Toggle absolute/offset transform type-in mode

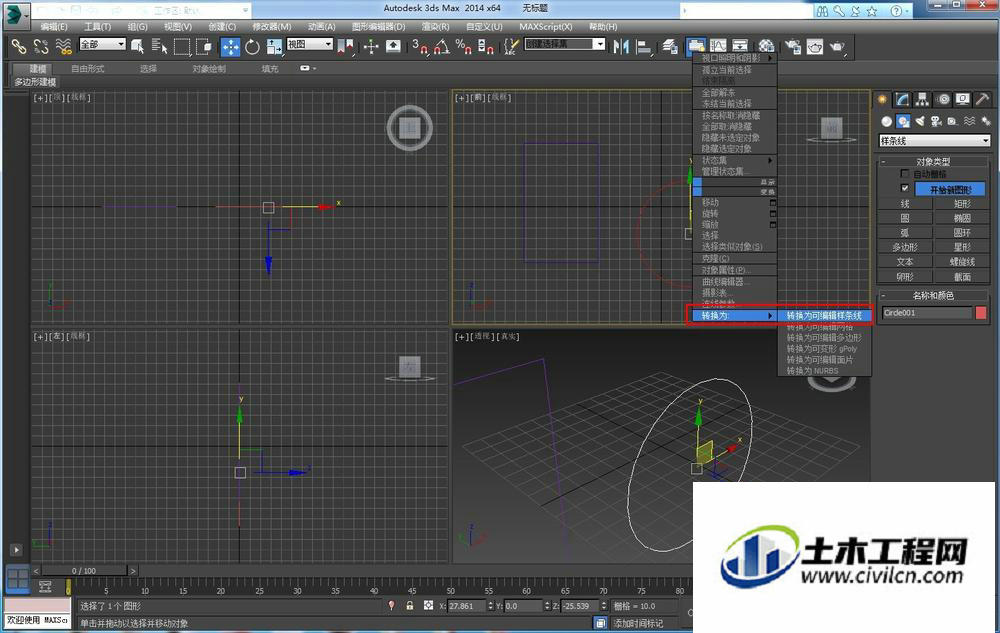429,606
